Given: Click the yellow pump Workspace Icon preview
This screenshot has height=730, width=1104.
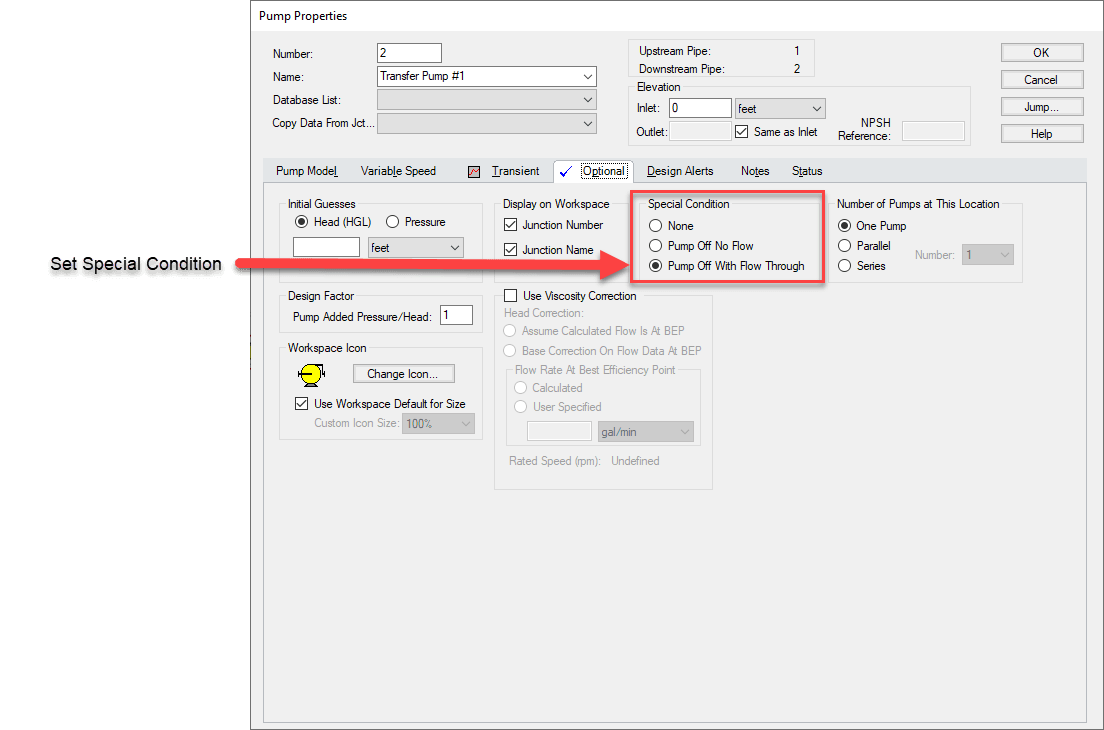Looking at the screenshot, I should (310, 373).
